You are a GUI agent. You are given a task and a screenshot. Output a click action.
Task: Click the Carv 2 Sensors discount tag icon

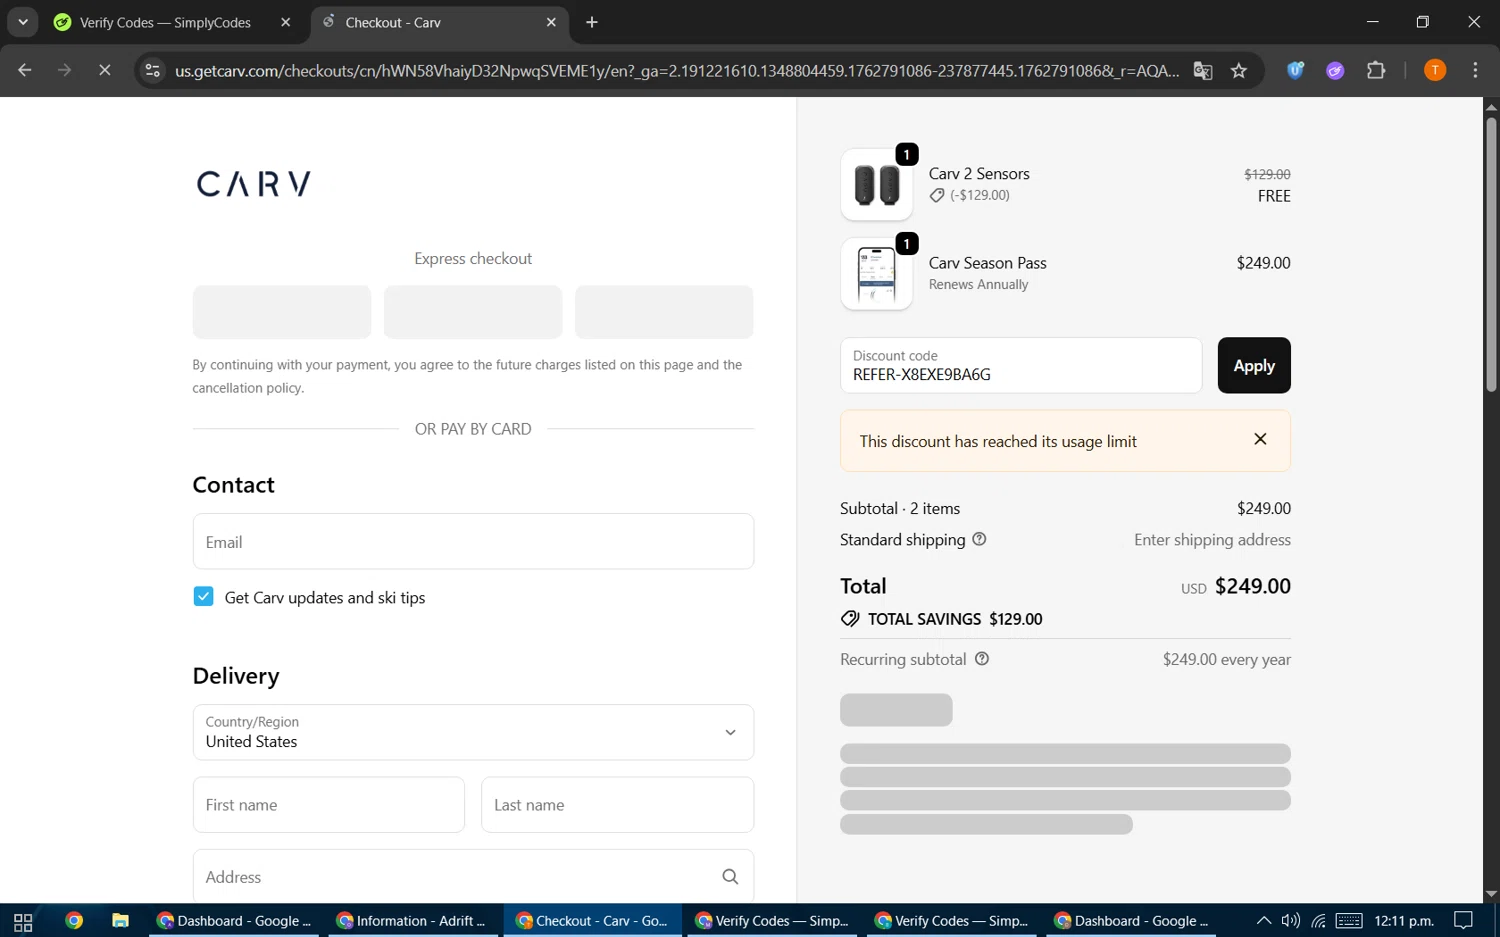coord(937,196)
